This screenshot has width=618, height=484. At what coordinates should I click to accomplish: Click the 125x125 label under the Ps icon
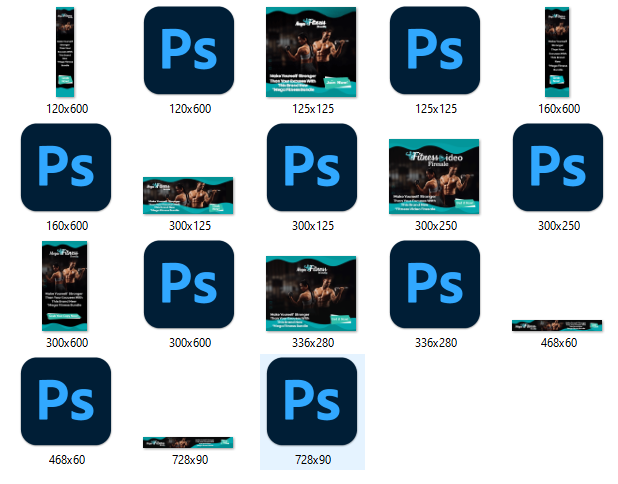coord(436,109)
